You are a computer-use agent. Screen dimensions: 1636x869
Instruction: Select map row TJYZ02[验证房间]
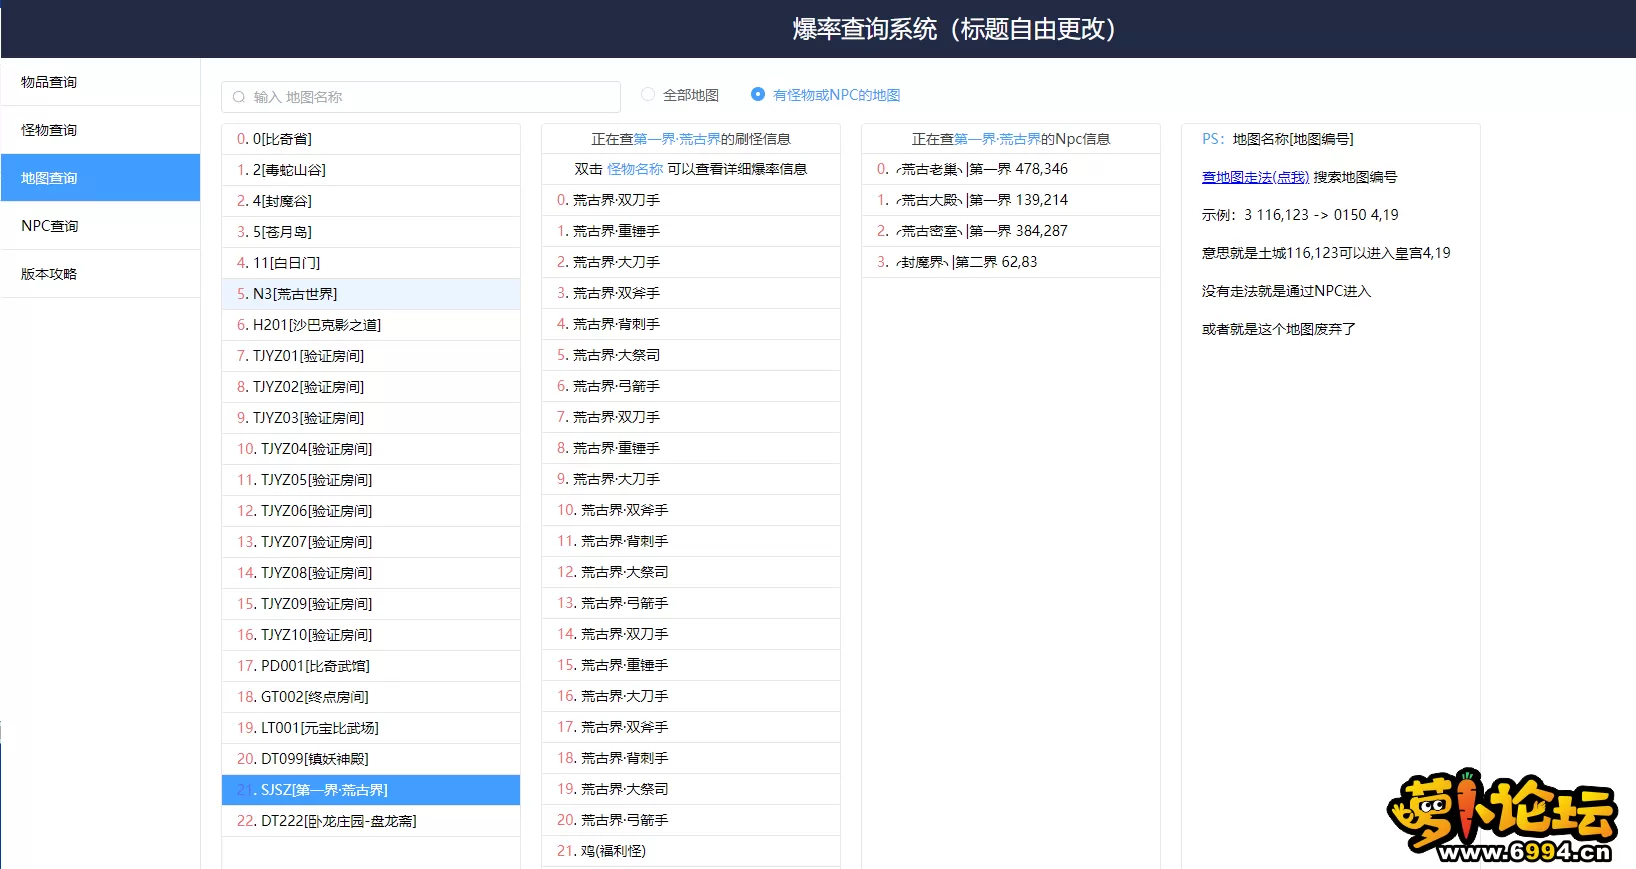pyautogui.click(x=371, y=387)
